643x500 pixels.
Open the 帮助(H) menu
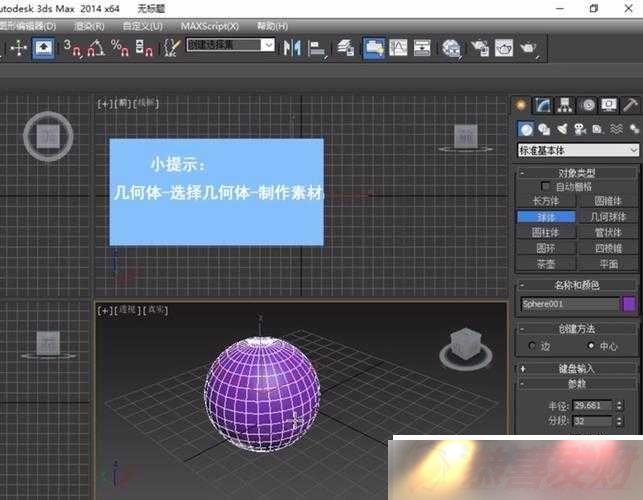[272, 26]
